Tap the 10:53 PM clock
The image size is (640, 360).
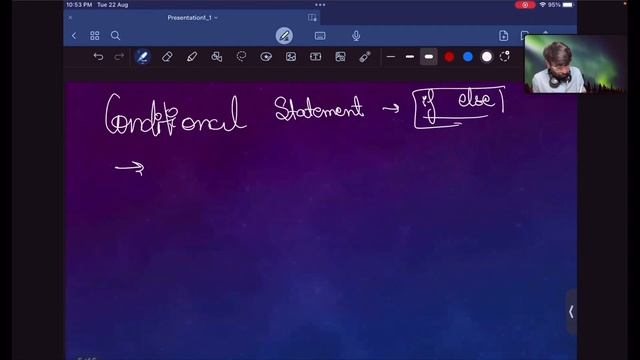click(x=79, y=5)
